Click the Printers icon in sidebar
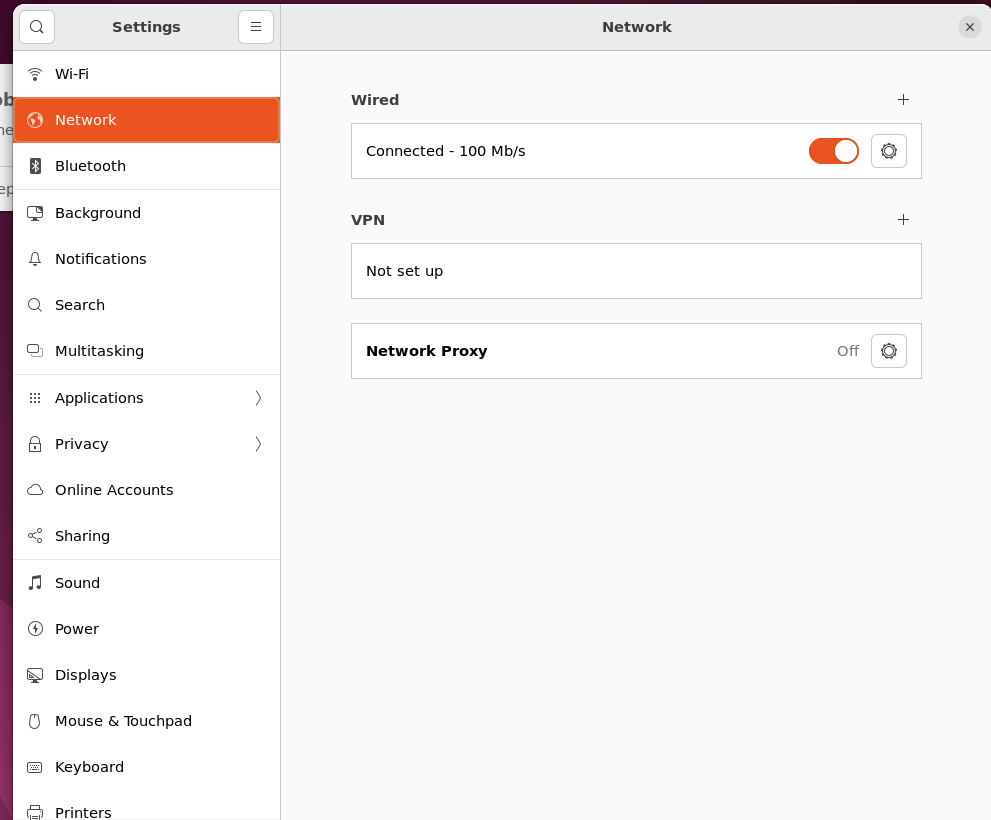The height and width of the screenshot is (820, 991). 35,812
